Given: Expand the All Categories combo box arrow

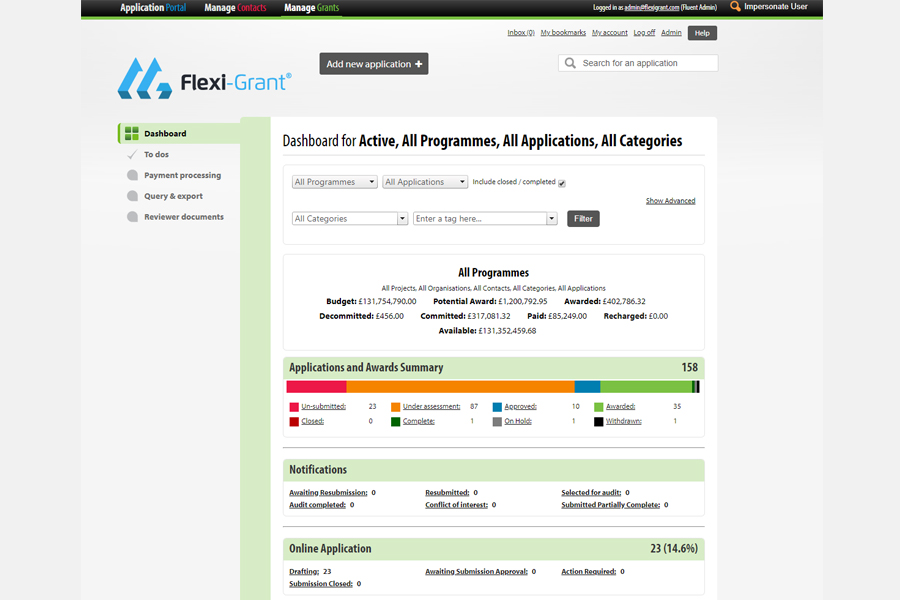Looking at the screenshot, I should pyautogui.click(x=402, y=219).
